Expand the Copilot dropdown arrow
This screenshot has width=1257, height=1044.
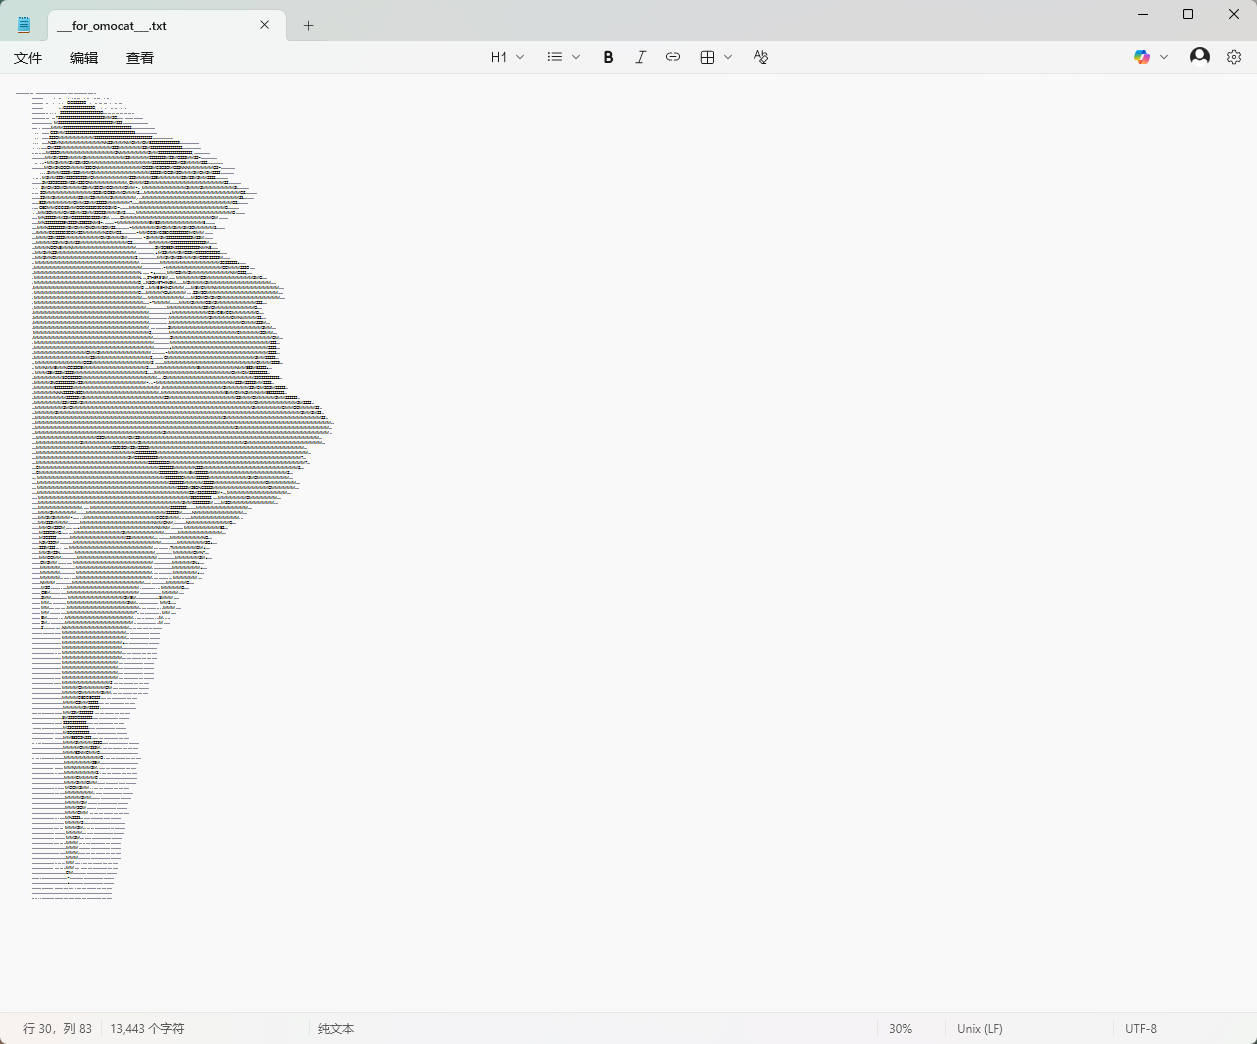click(x=1164, y=57)
